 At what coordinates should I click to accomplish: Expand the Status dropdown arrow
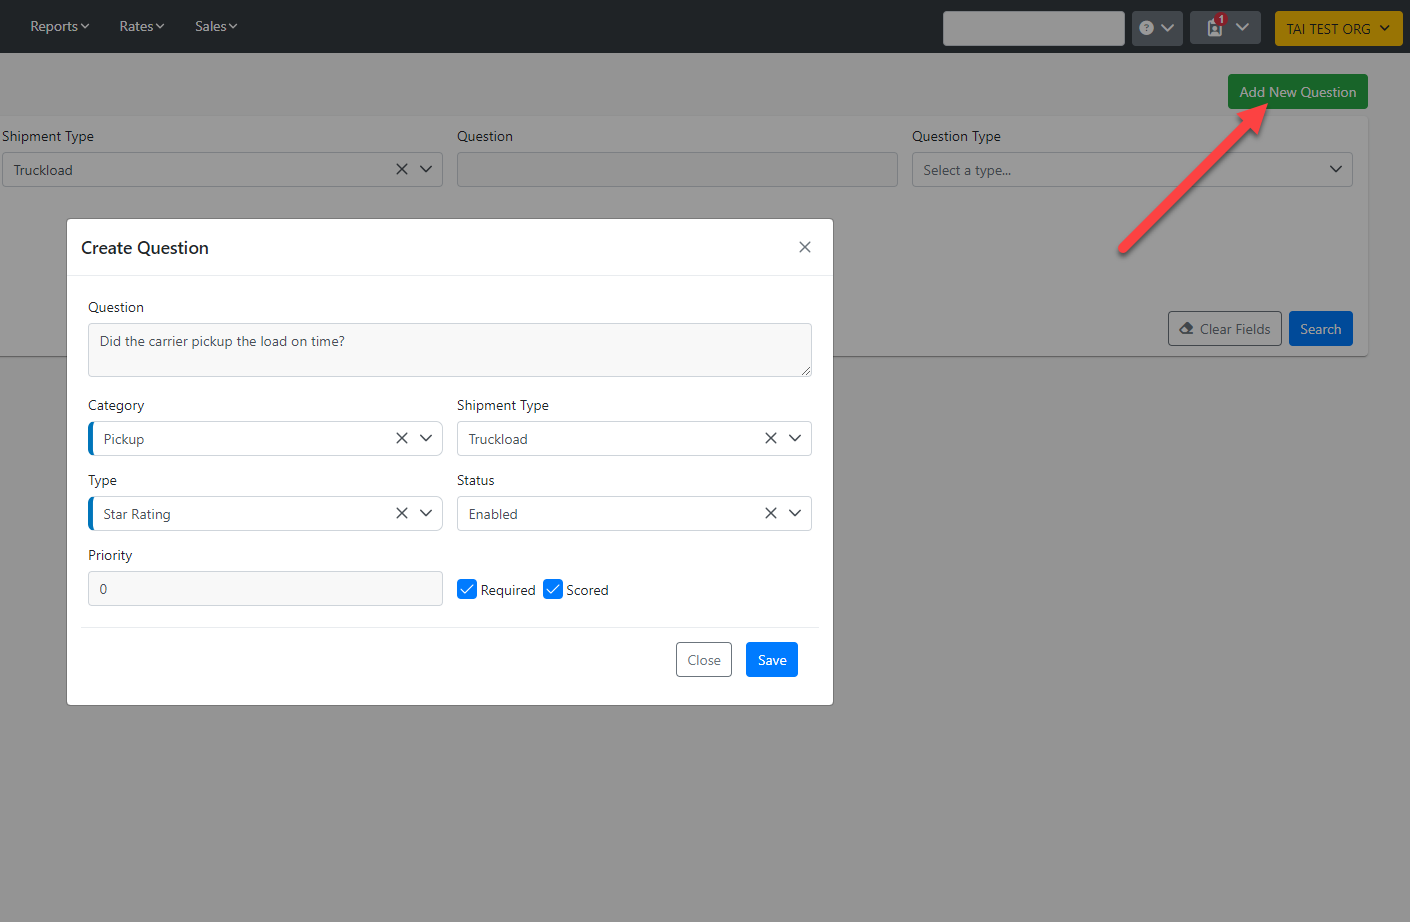pyautogui.click(x=795, y=513)
